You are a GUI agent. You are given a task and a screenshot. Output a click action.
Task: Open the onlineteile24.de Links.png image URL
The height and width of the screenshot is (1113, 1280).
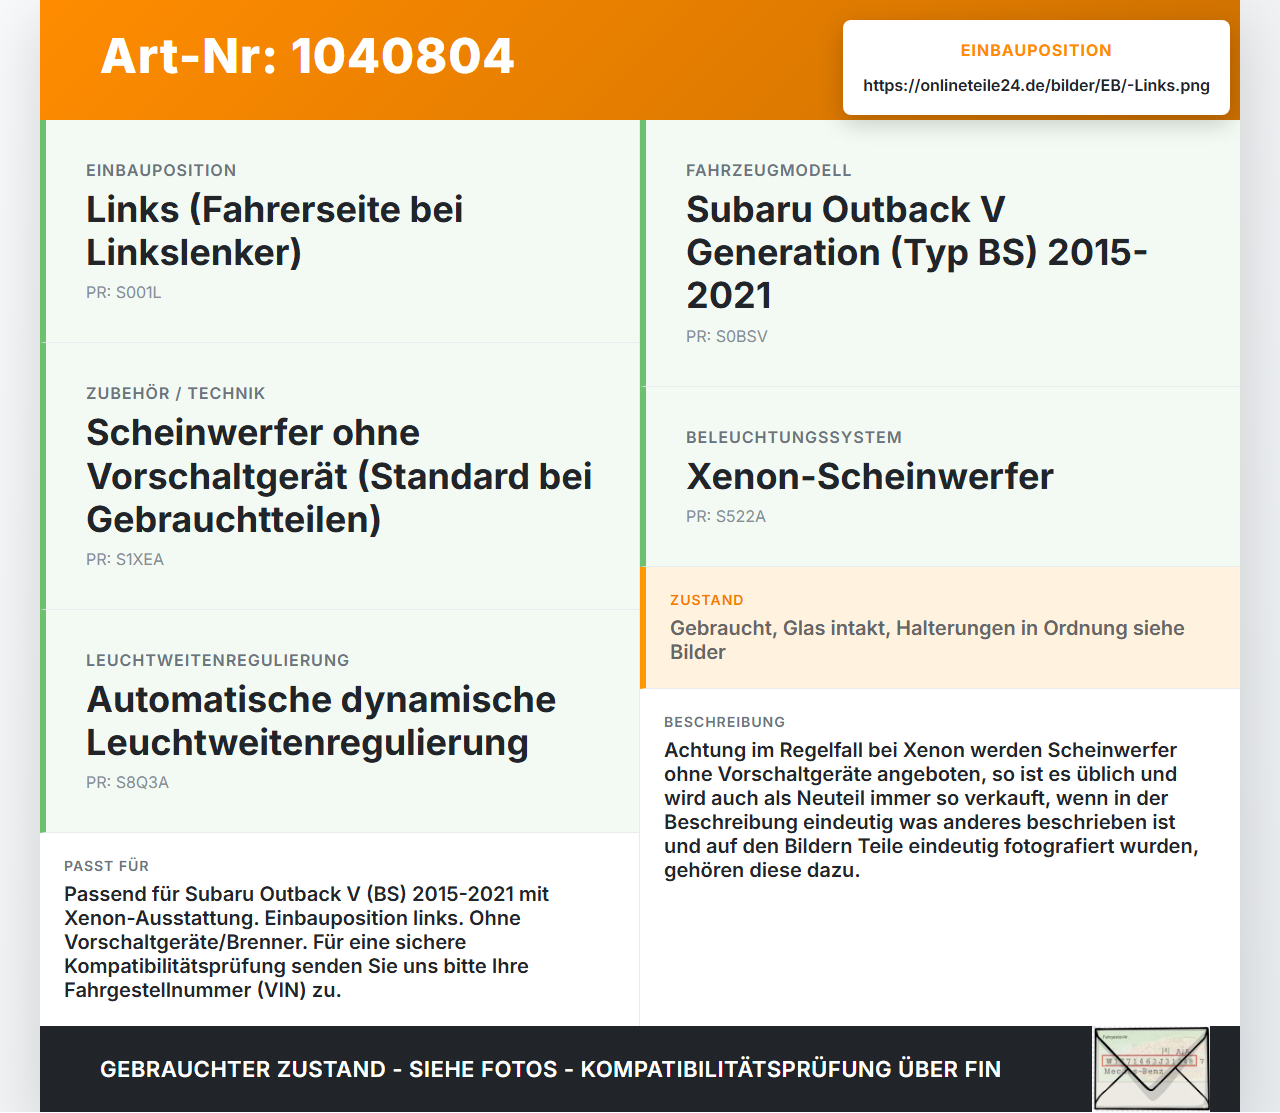coord(1036,85)
